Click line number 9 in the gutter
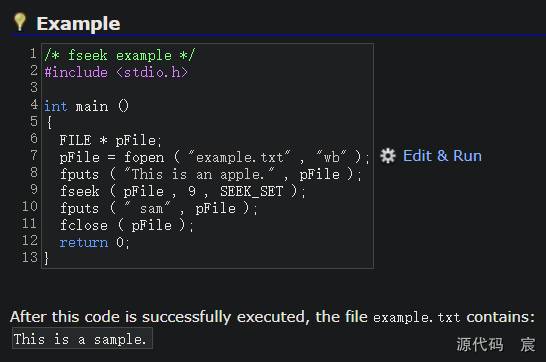Viewport: 546px width, 362px height. (34, 190)
